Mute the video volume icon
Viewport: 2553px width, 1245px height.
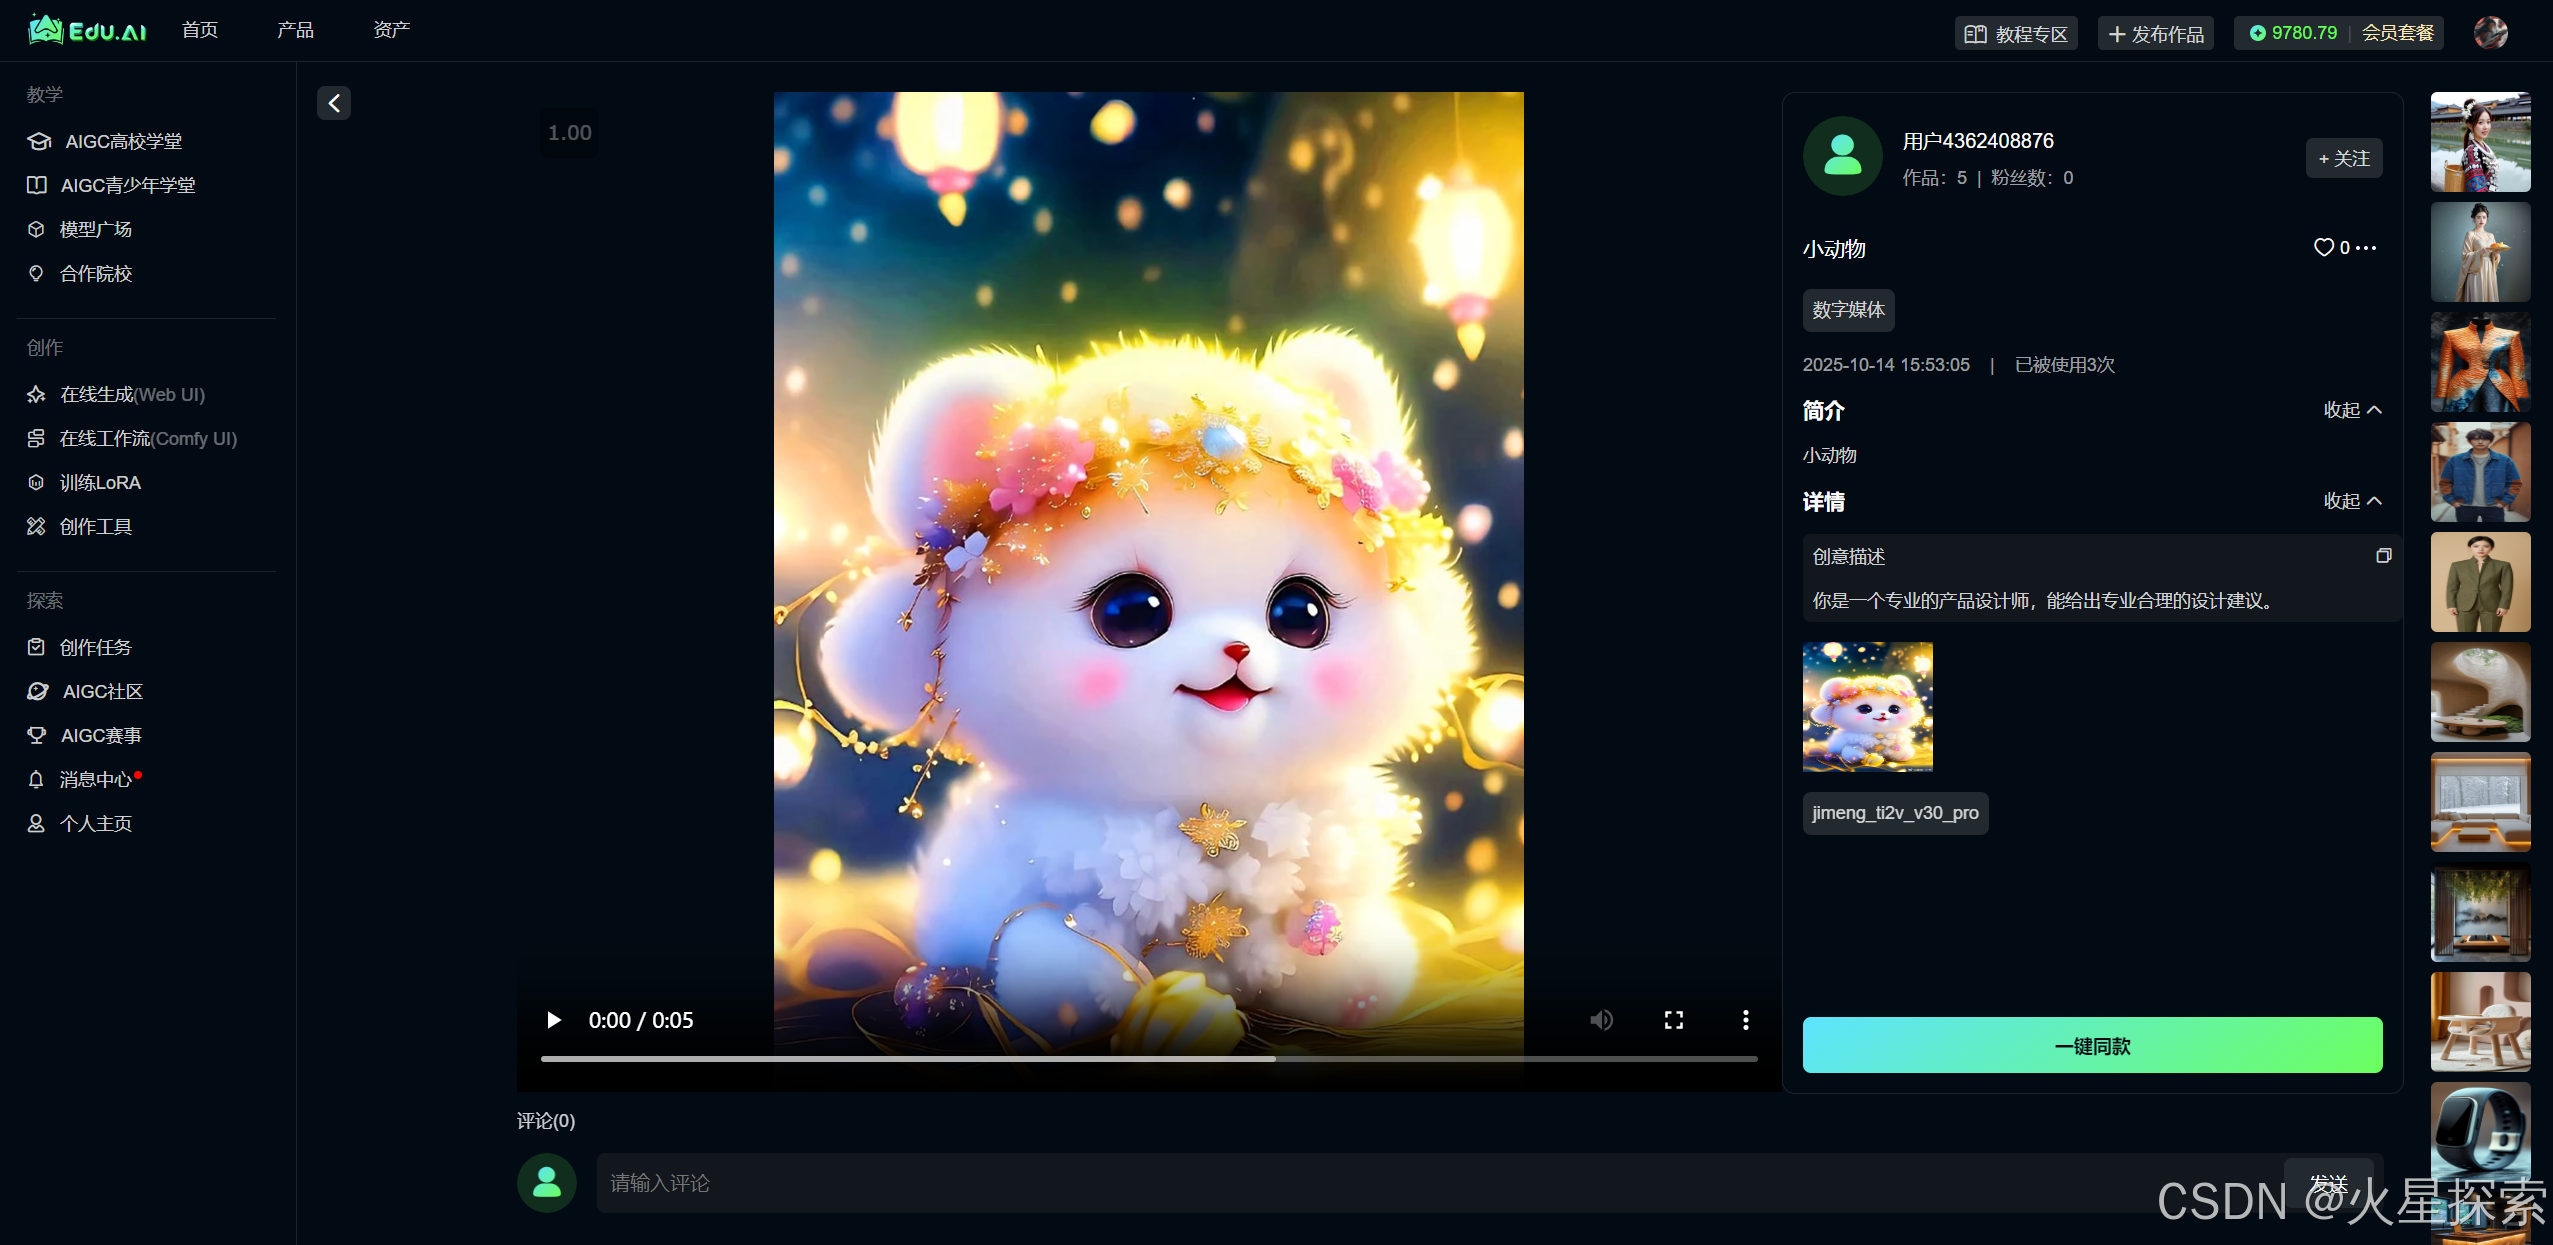click(x=1601, y=1020)
